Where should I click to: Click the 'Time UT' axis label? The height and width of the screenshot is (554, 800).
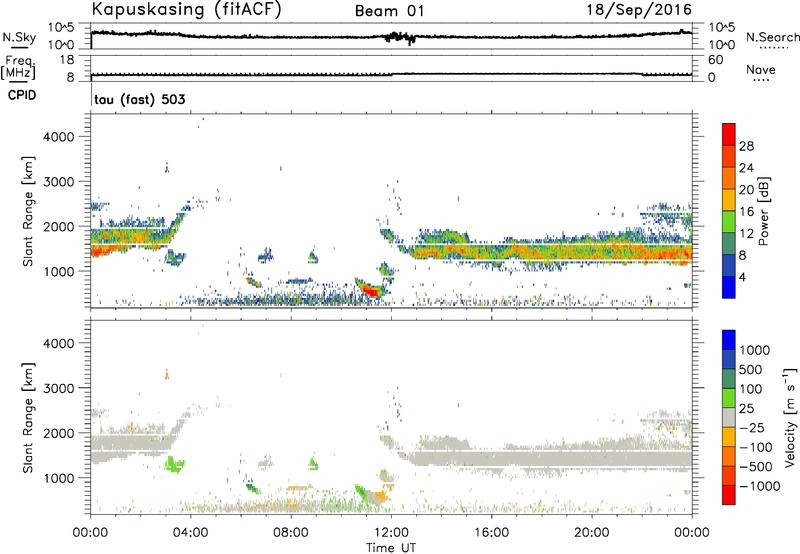point(391,548)
